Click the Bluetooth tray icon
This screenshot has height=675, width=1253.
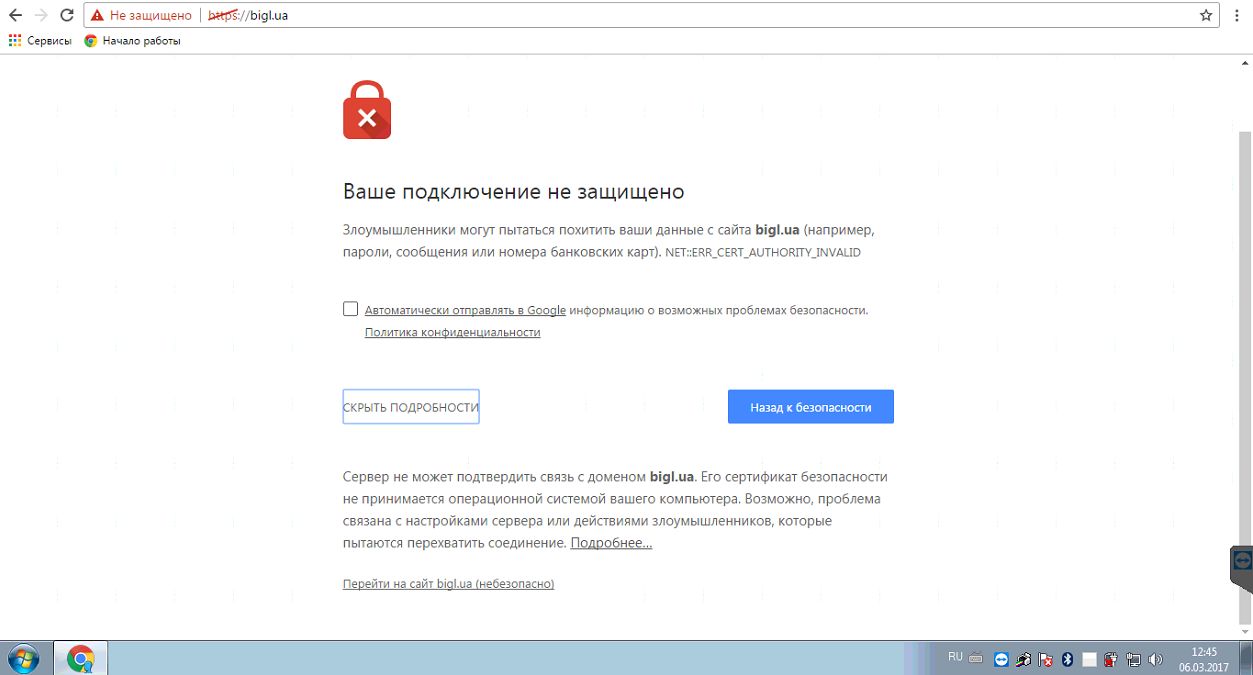pos(1067,659)
